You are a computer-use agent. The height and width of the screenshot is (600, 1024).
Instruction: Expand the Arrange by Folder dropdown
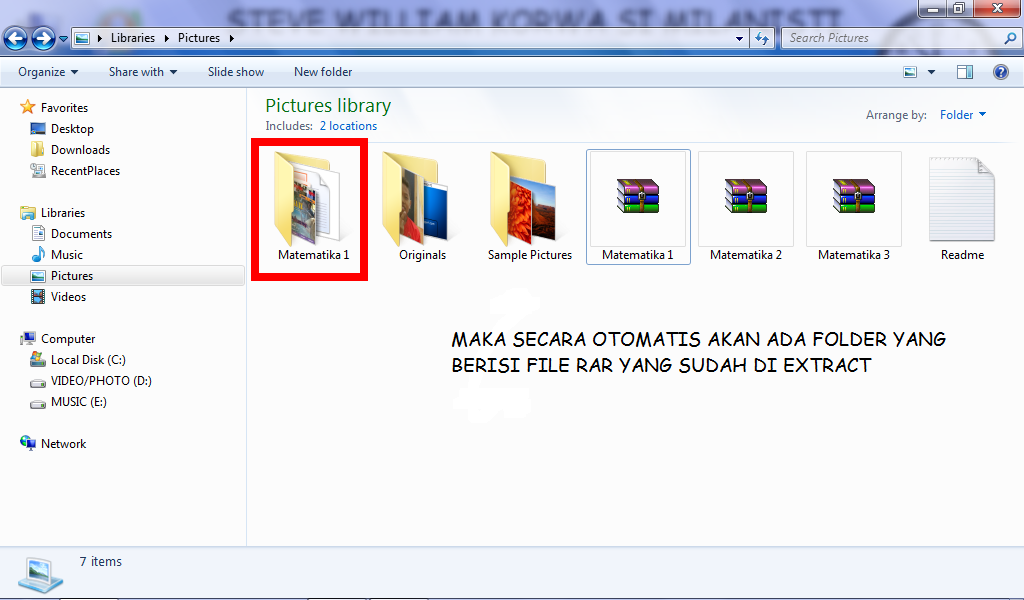(961, 115)
